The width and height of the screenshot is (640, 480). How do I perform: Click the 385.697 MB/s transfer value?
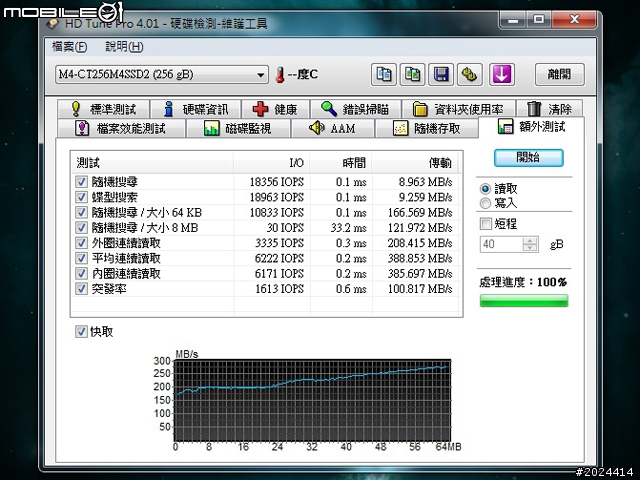[x=420, y=273]
